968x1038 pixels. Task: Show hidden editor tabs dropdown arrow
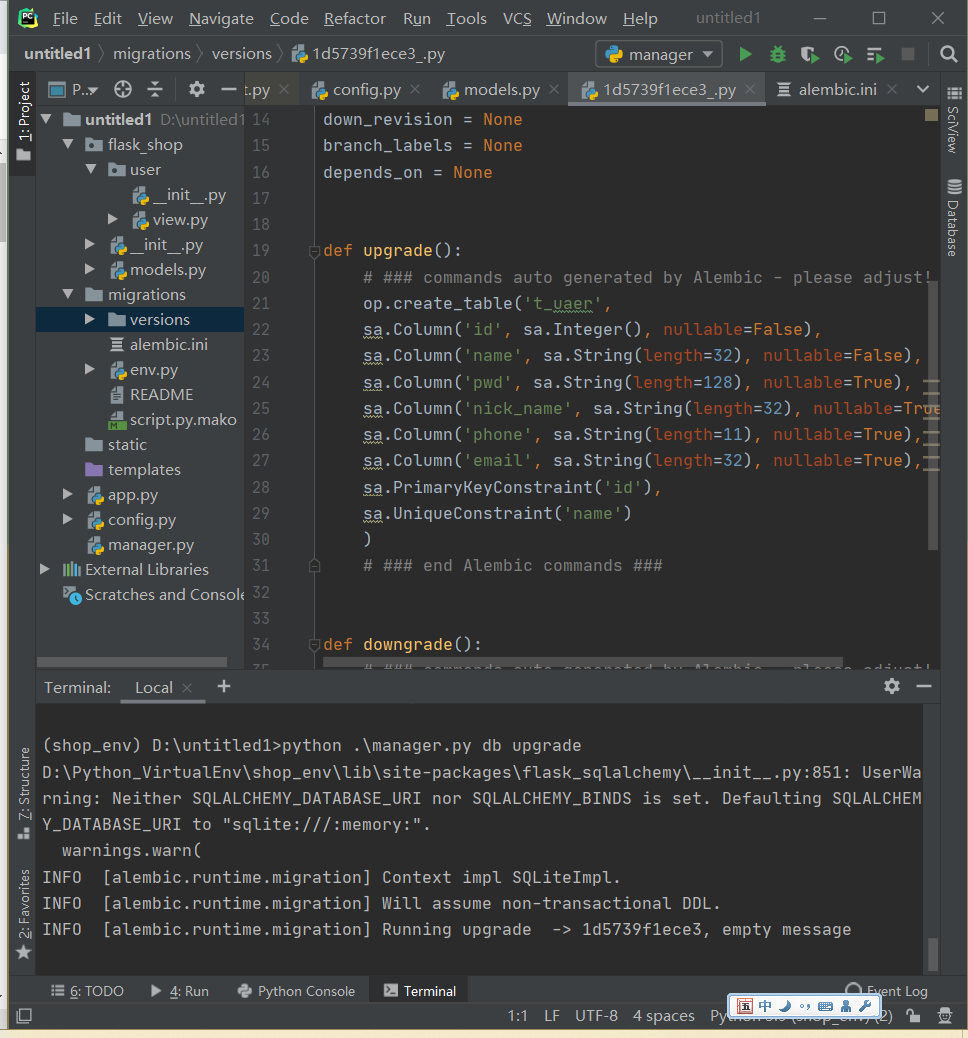tap(923, 89)
